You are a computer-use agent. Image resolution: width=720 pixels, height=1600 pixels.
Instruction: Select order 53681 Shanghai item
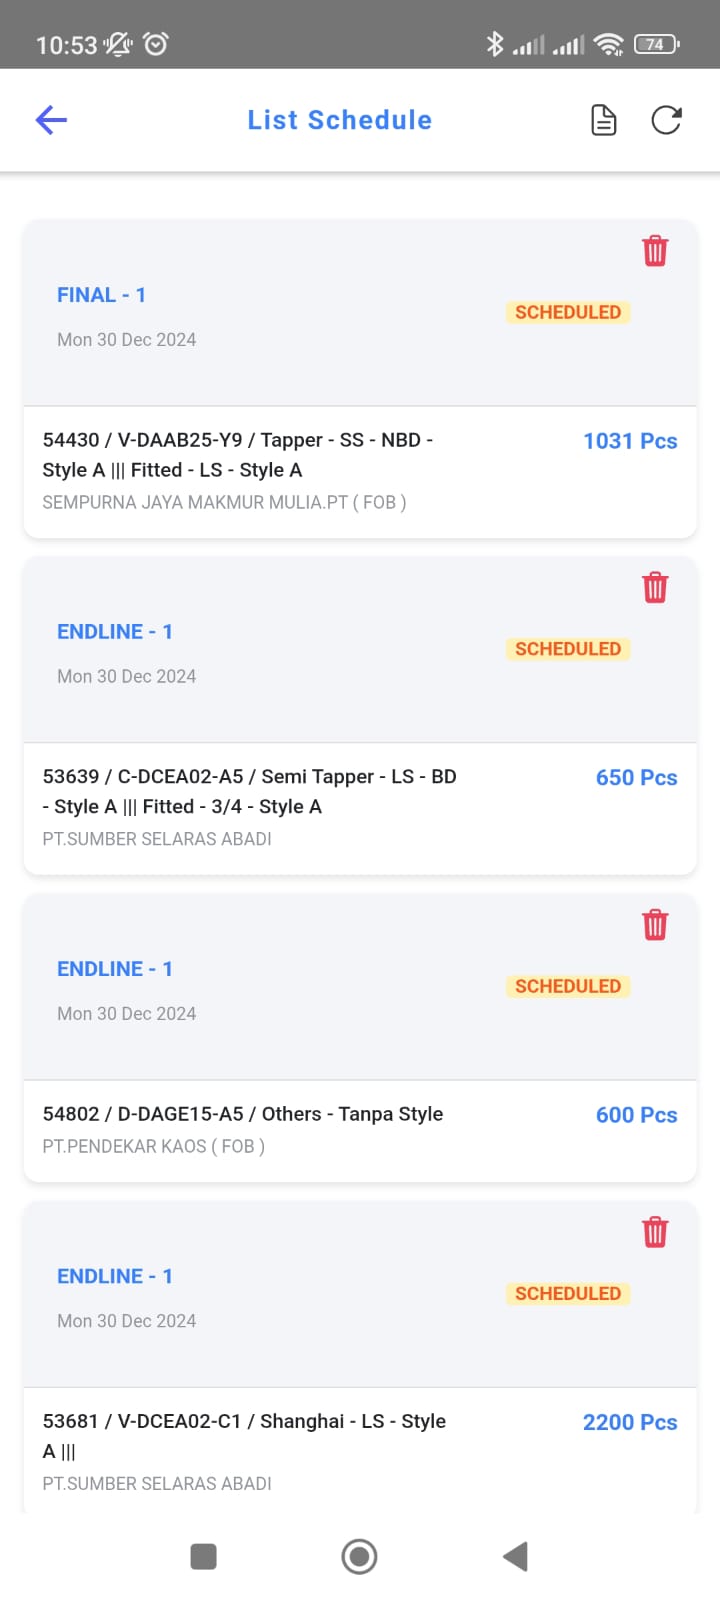244,1435
